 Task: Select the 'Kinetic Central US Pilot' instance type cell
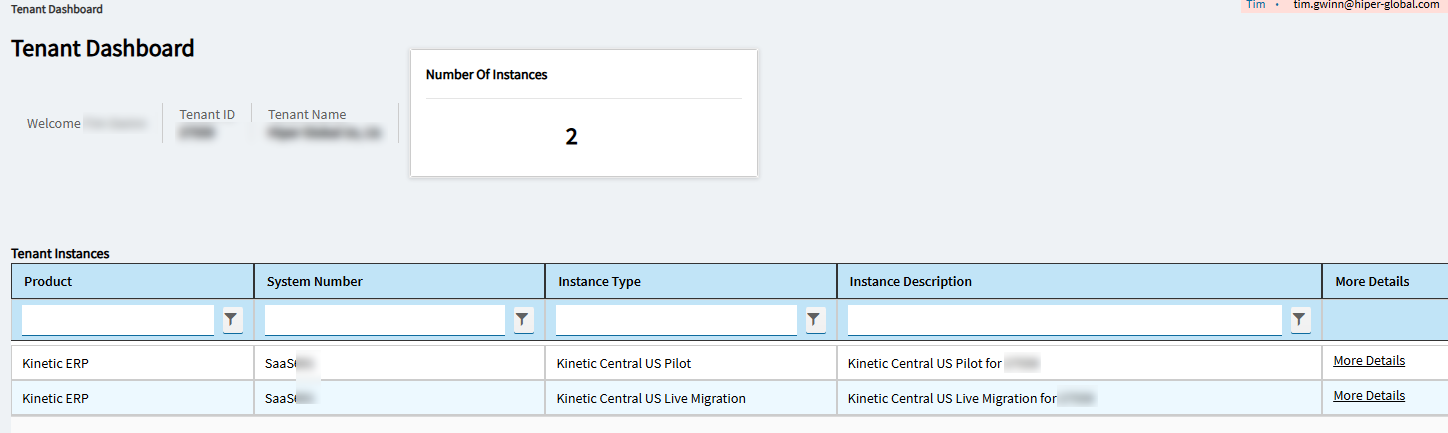click(x=691, y=363)
